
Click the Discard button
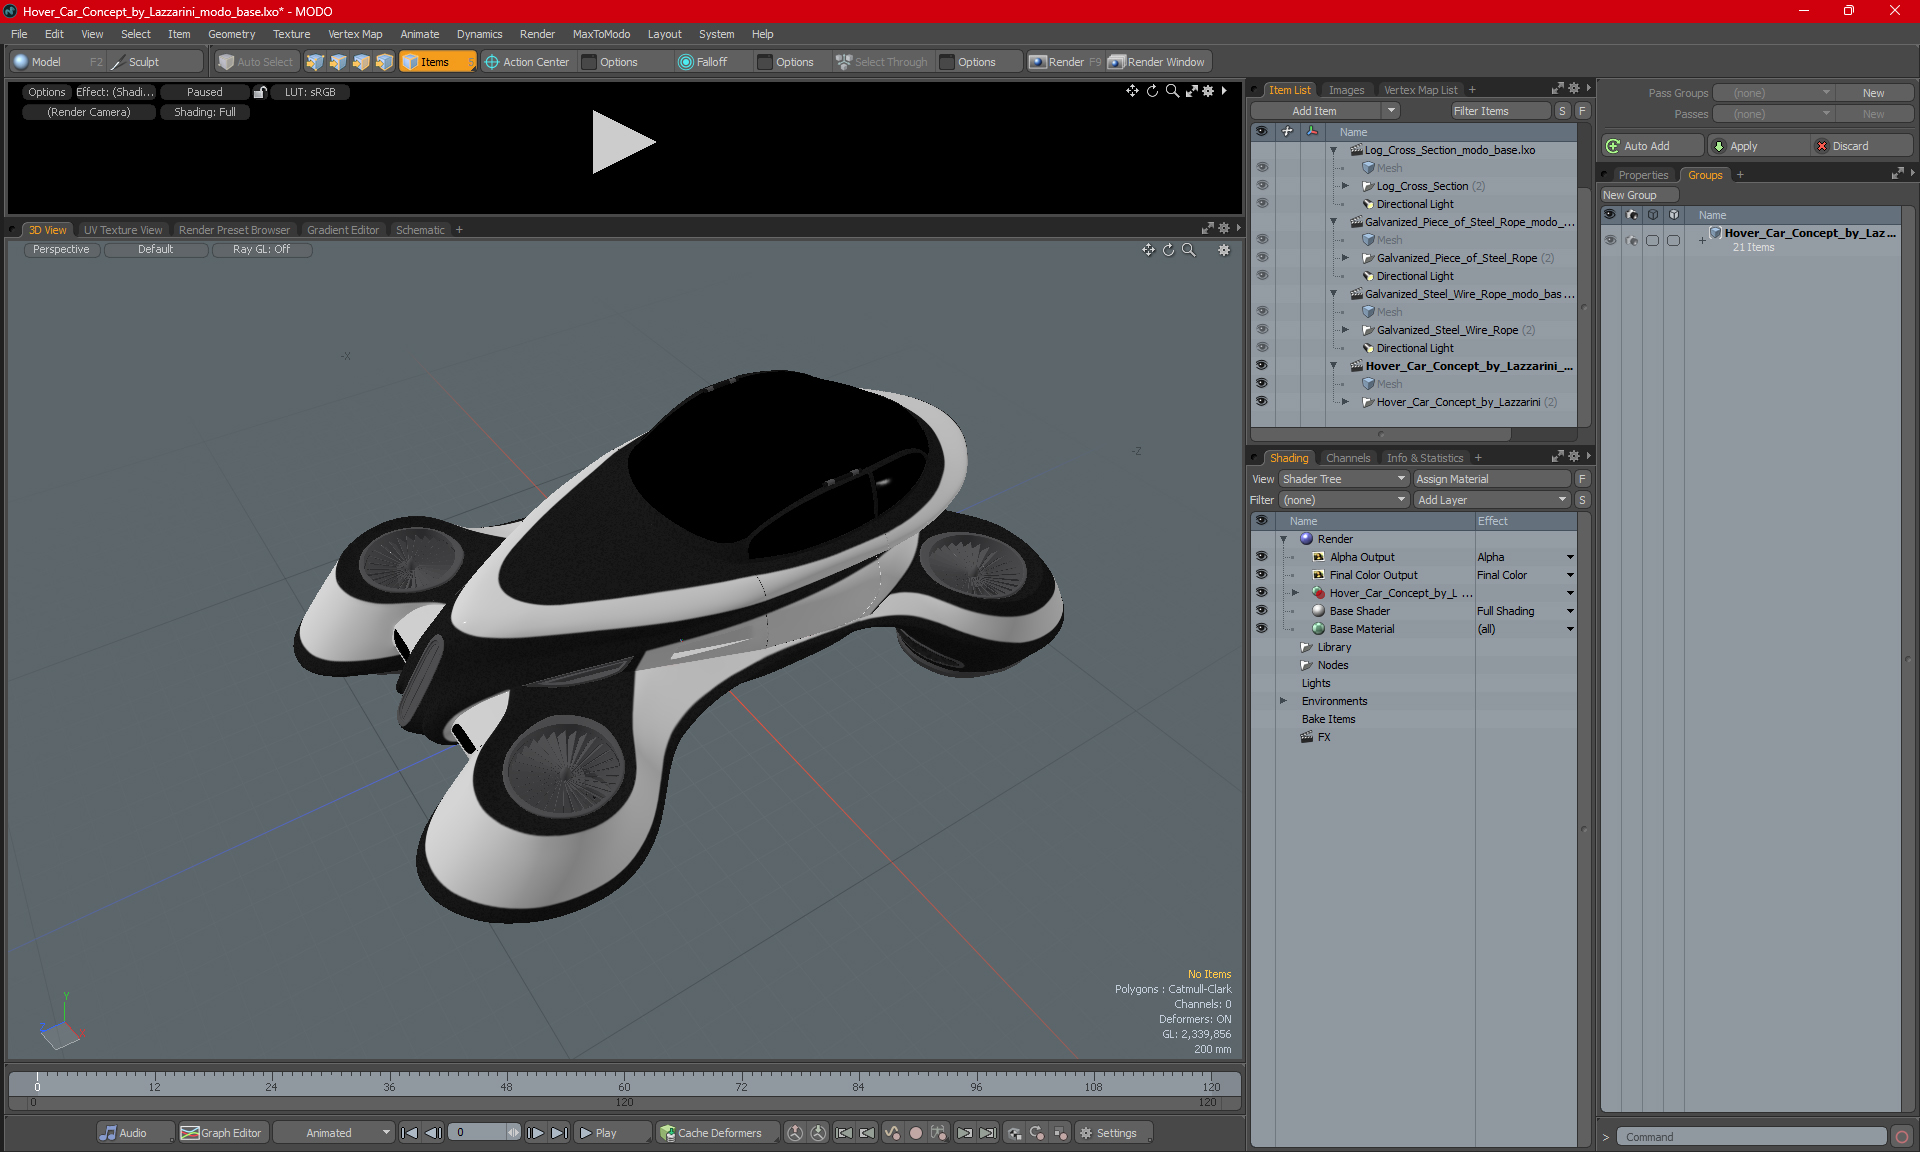pyautogui.click(x=1862, y=146)
